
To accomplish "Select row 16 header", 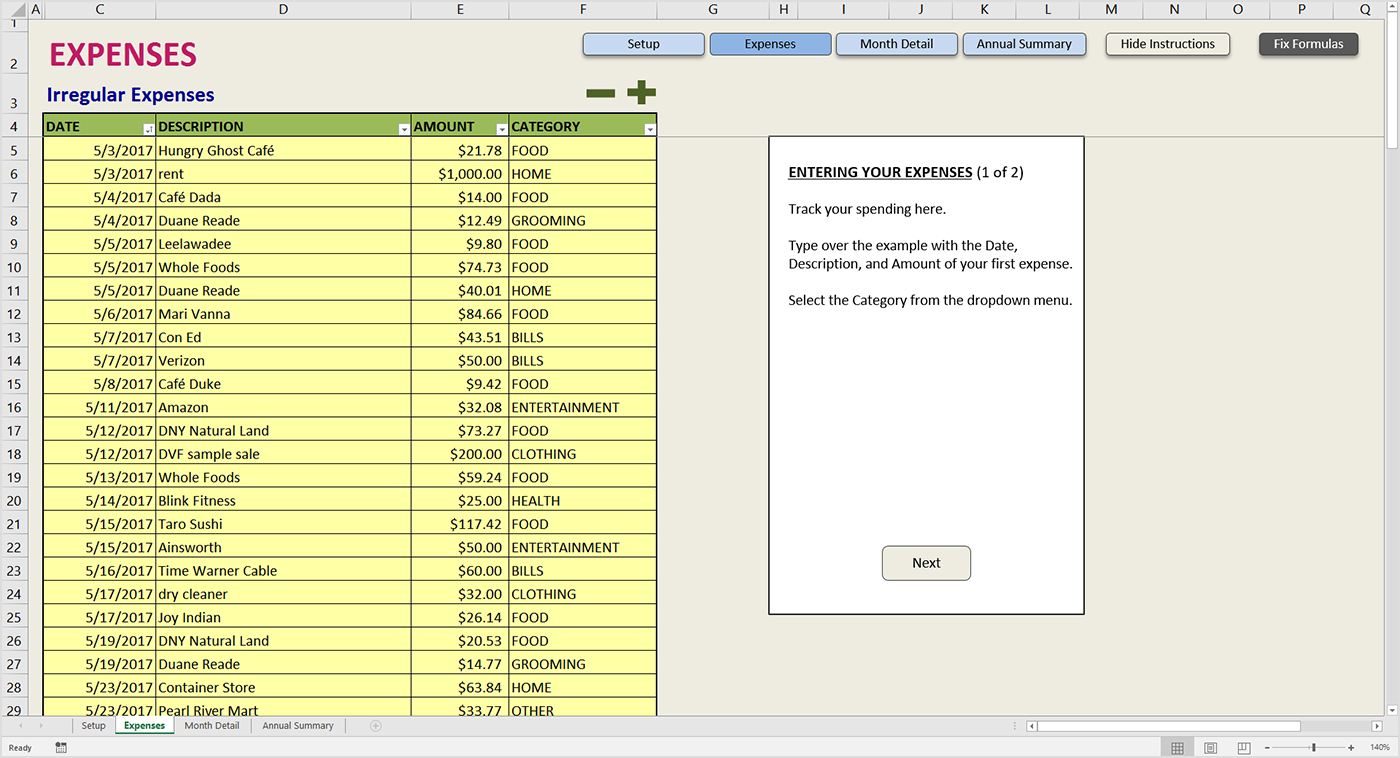I will click(x=14, y=407).
